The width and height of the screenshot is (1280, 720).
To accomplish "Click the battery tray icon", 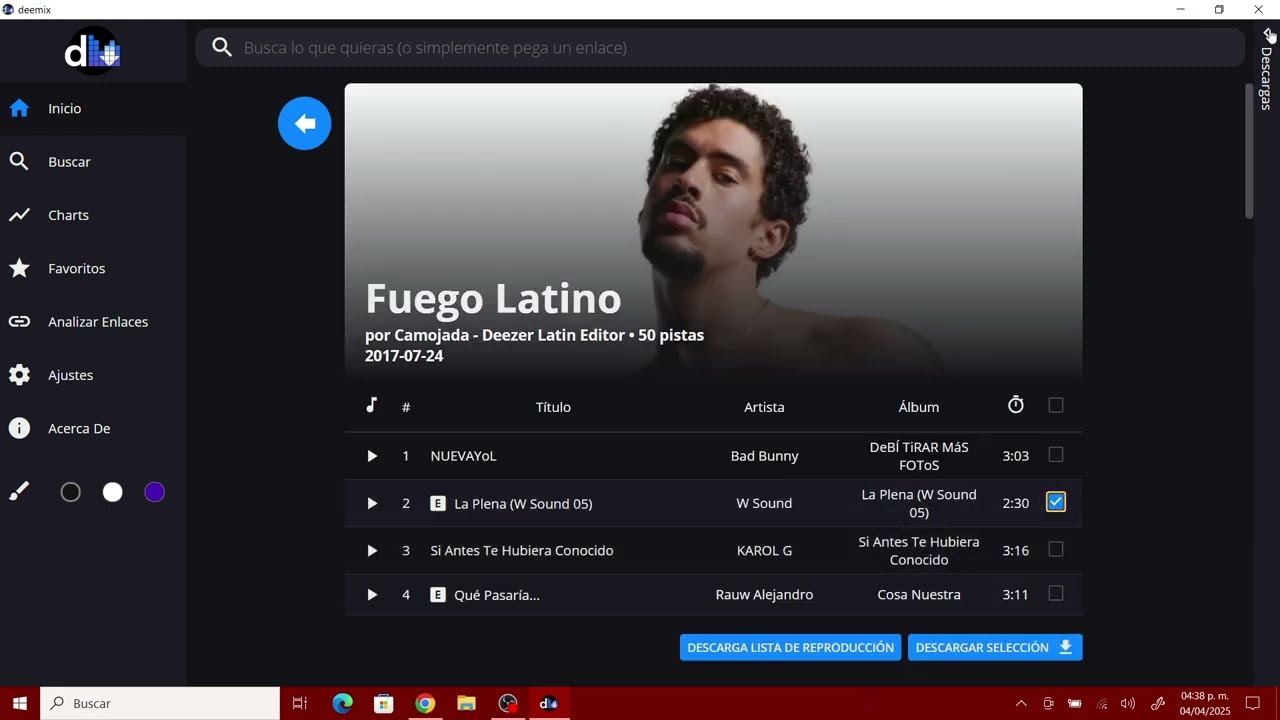I will click(x=1075, y=703).
